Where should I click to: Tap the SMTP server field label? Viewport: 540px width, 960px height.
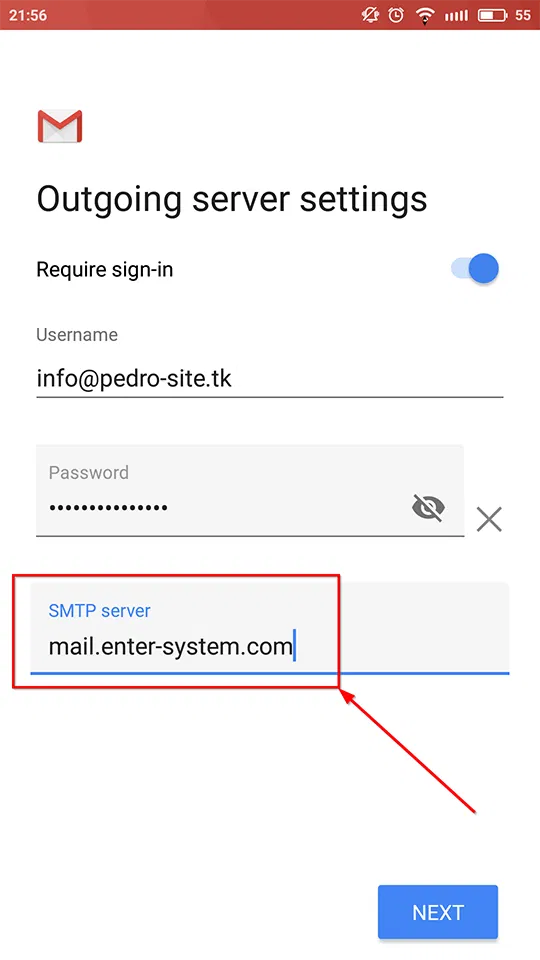(x=99, y=610)
